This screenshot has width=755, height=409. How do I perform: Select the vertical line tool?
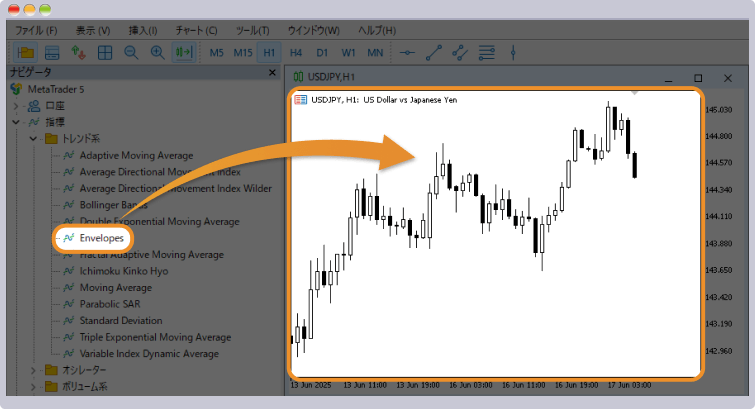click(x=513, y=53)
